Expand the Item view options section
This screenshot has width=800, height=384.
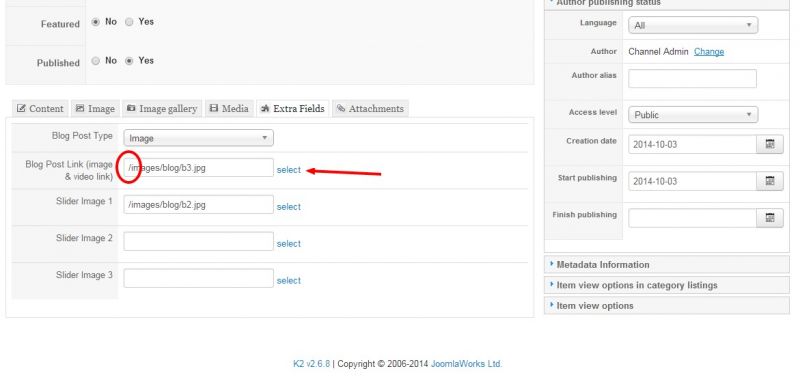point(667,305)
